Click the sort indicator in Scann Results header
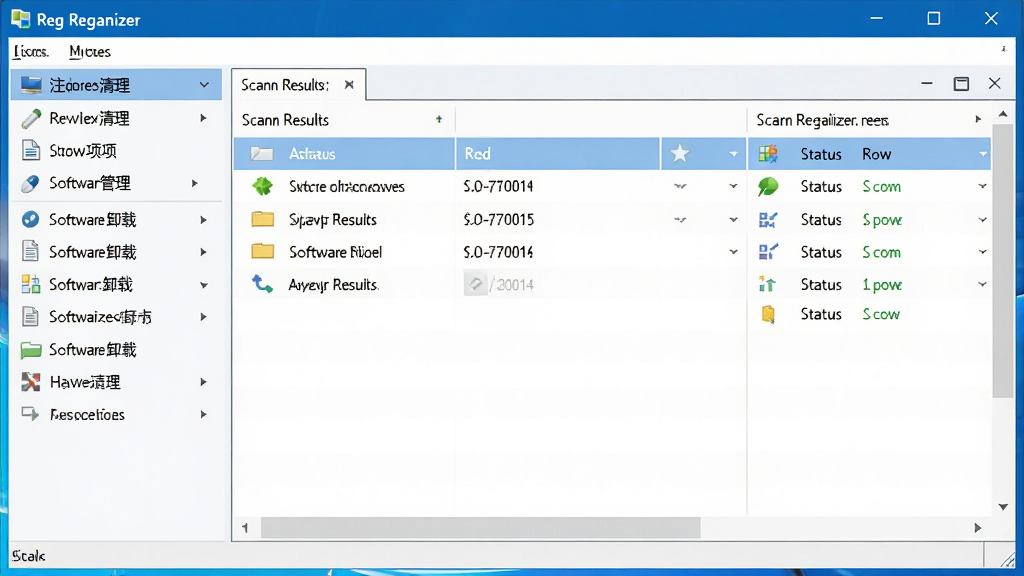The image size is (1024, 576). (439, 120)
